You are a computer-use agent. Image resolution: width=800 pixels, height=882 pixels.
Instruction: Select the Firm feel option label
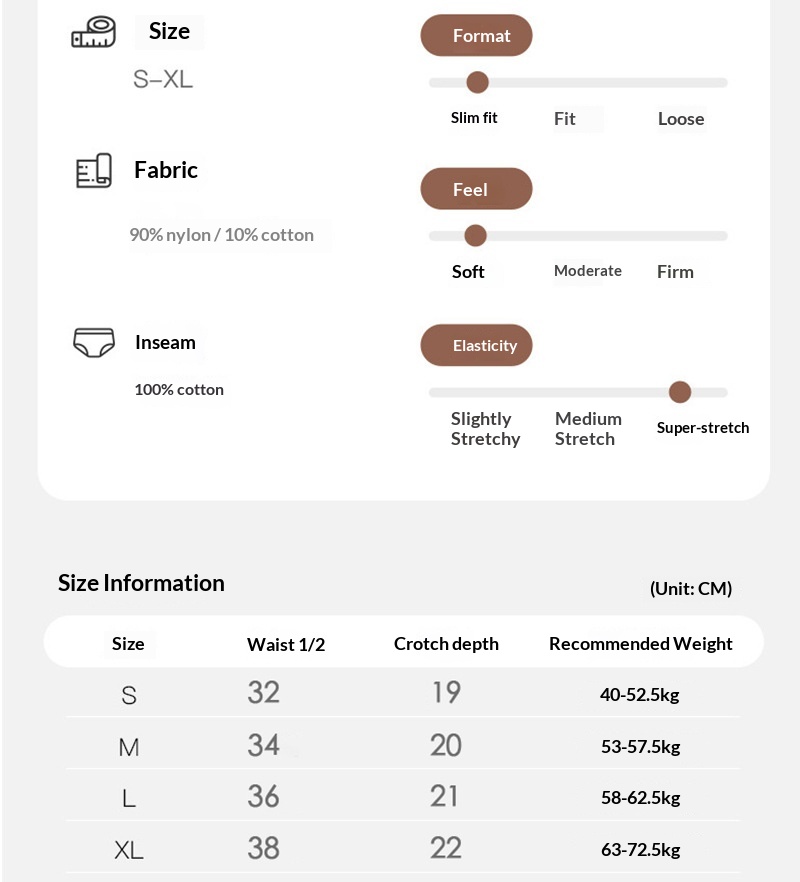pyautogui.click(x=675, y=272)
